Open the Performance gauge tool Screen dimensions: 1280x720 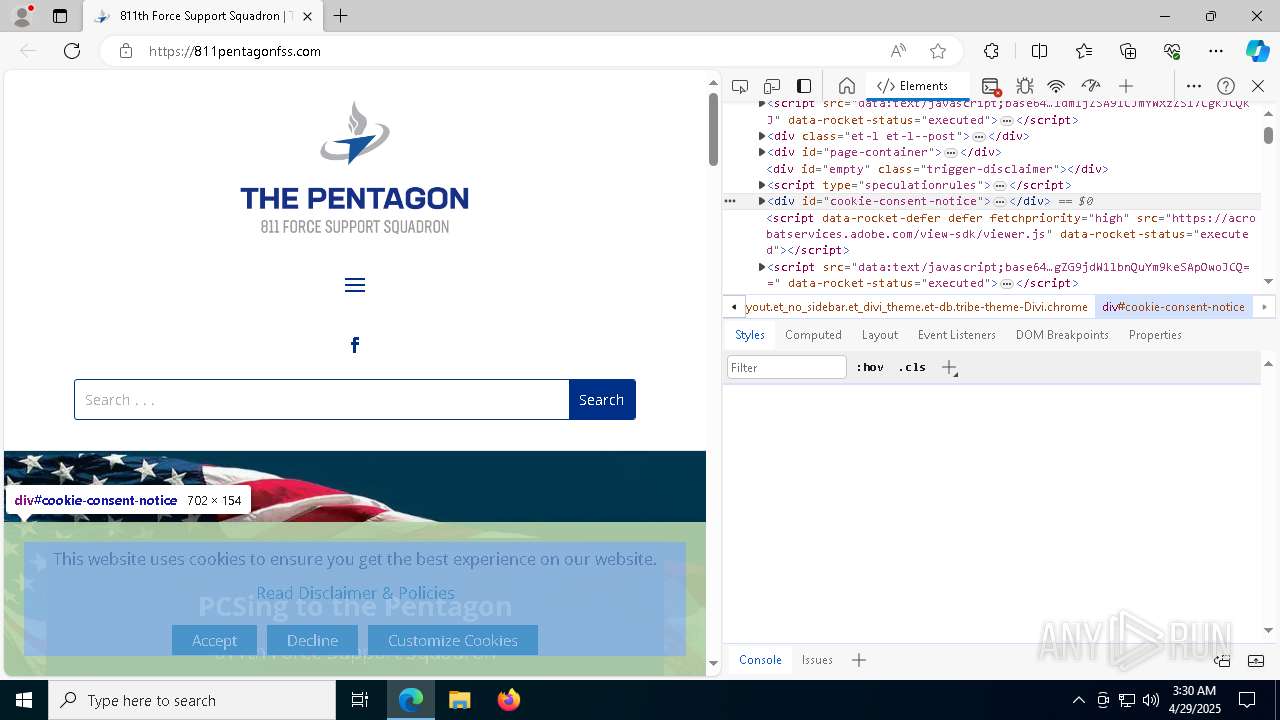(1091, 86)
